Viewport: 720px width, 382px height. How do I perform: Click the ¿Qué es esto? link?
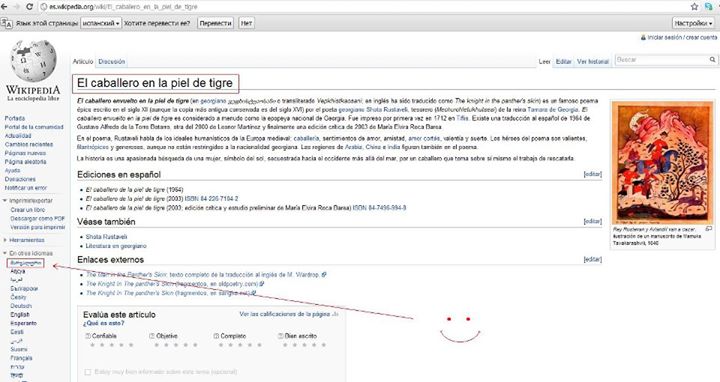point(103,323)
